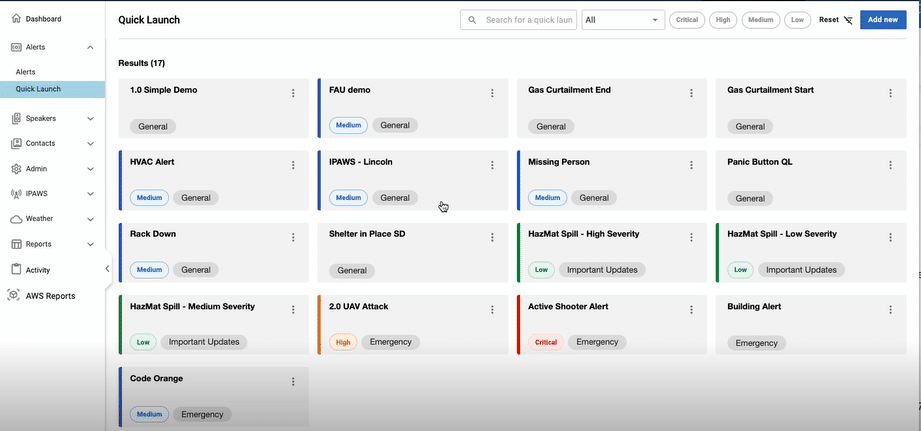Open the Weather cloud icon

tap(16, 219)
